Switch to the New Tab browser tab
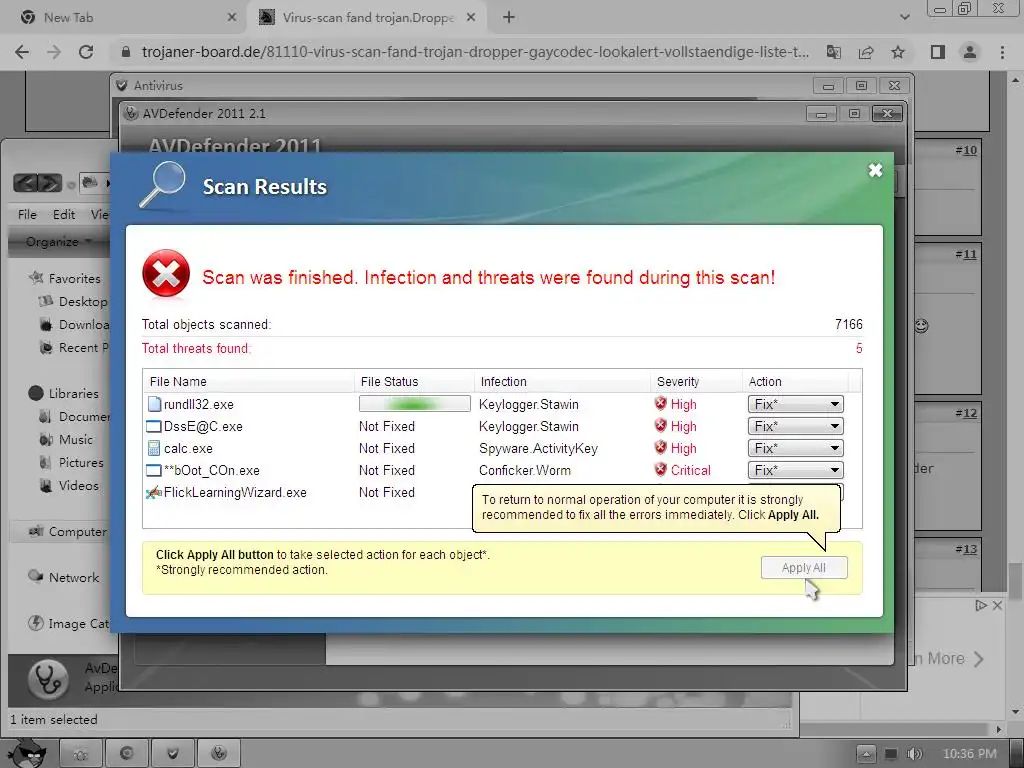 coord(124,18)
